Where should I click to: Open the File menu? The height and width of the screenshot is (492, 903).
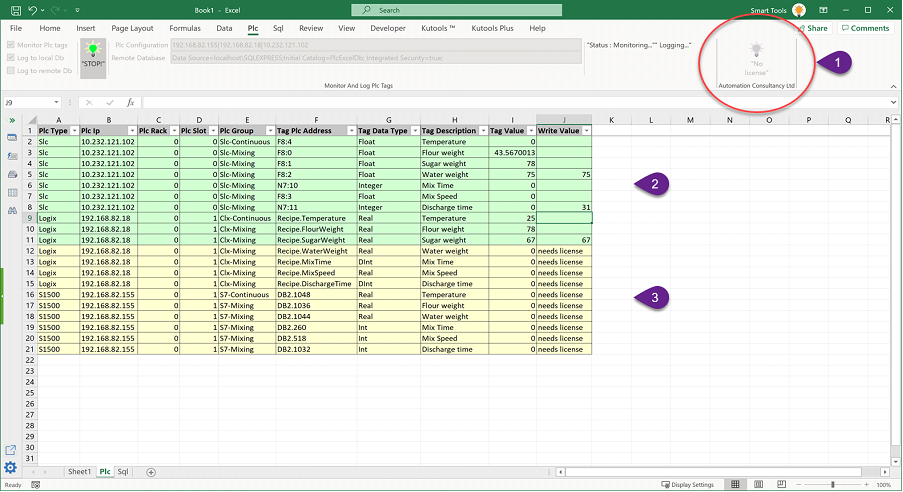click(16, 28)
